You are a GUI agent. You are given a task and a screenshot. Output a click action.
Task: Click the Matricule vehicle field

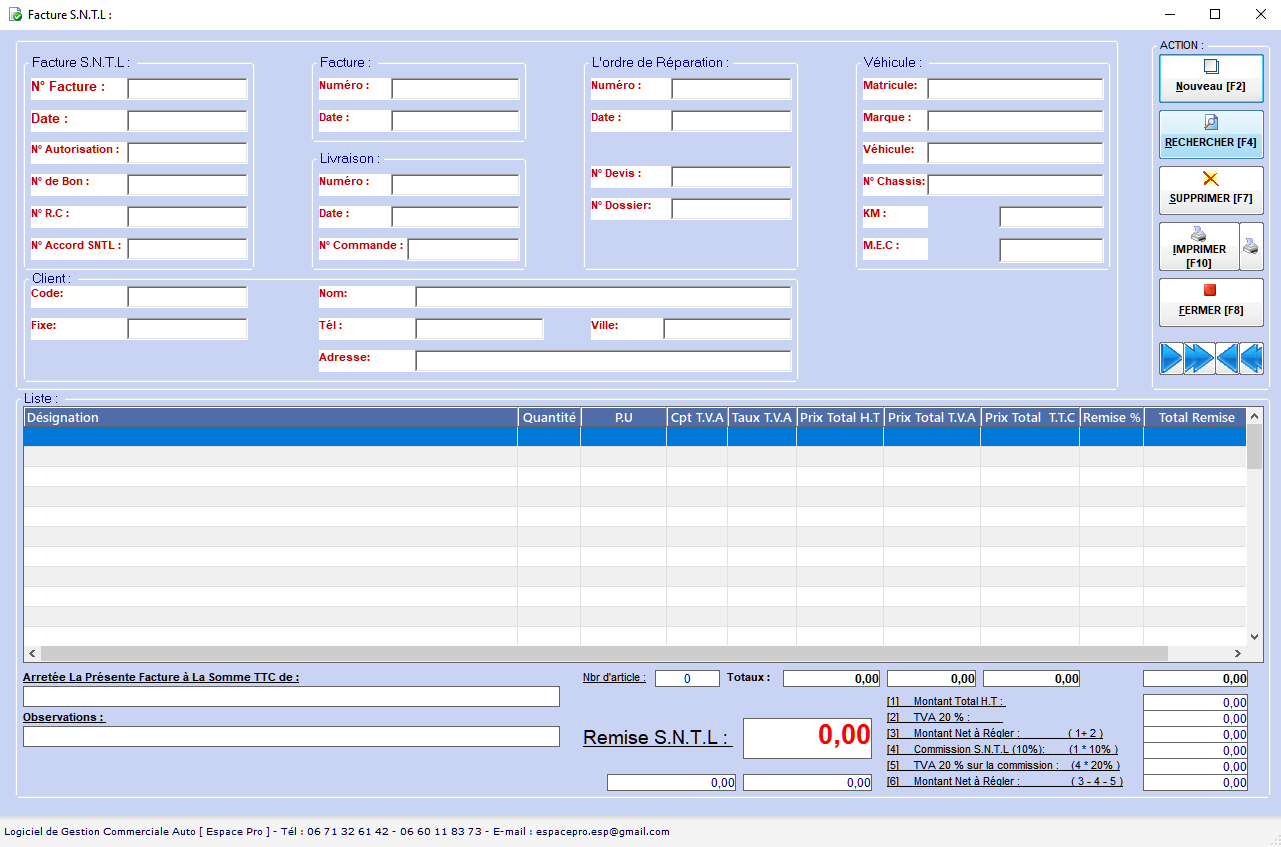click(x=1015, y=89)
